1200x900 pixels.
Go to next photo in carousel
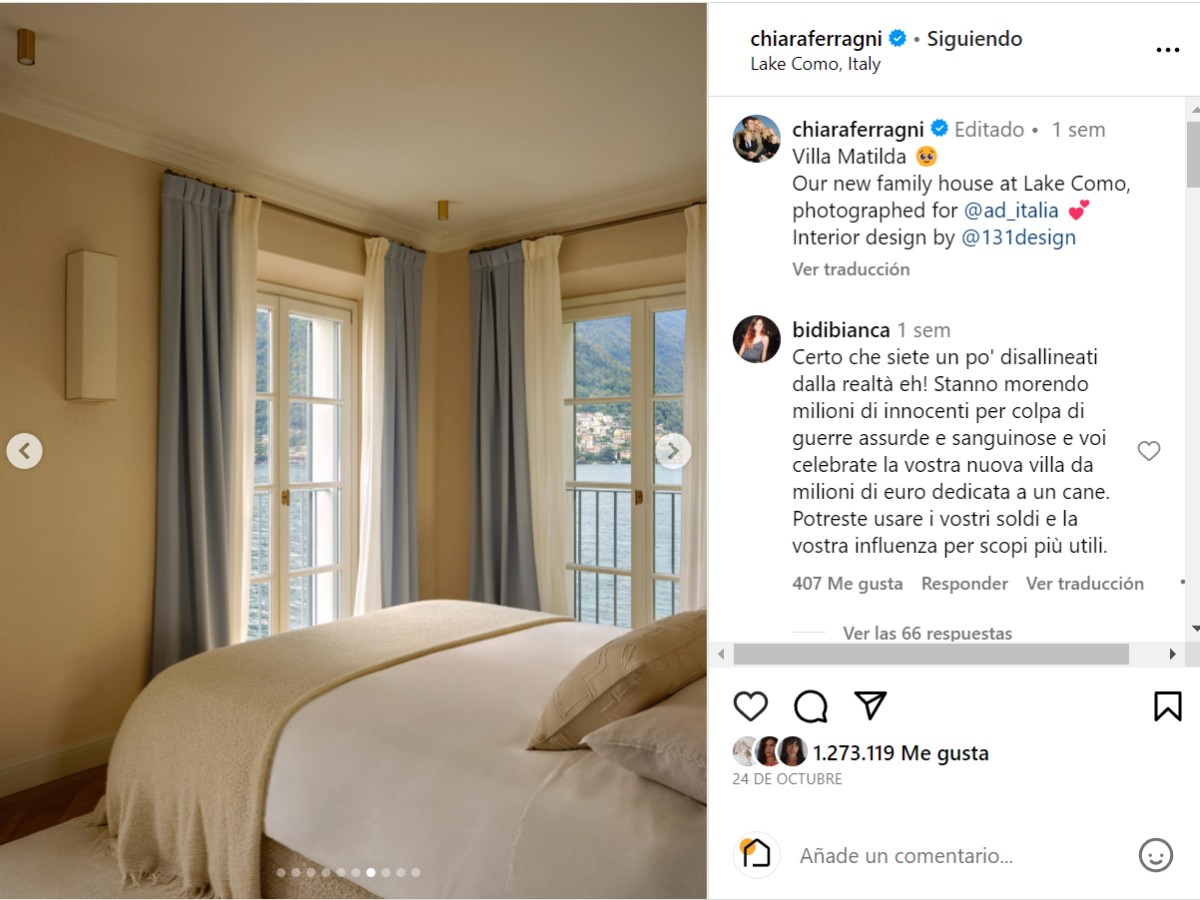tap(673, 451)
